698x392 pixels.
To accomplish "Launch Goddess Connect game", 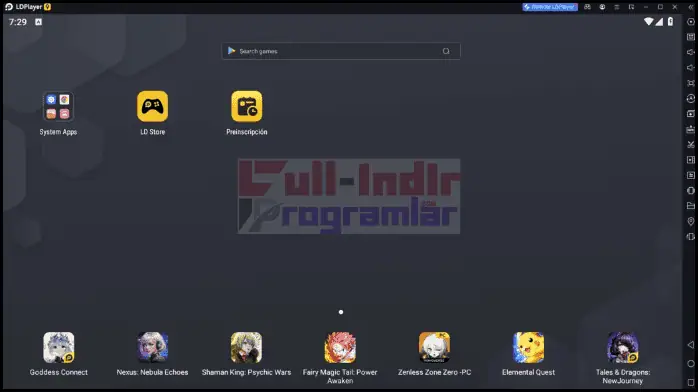I will pyautogui.click(x=58, y=348).
